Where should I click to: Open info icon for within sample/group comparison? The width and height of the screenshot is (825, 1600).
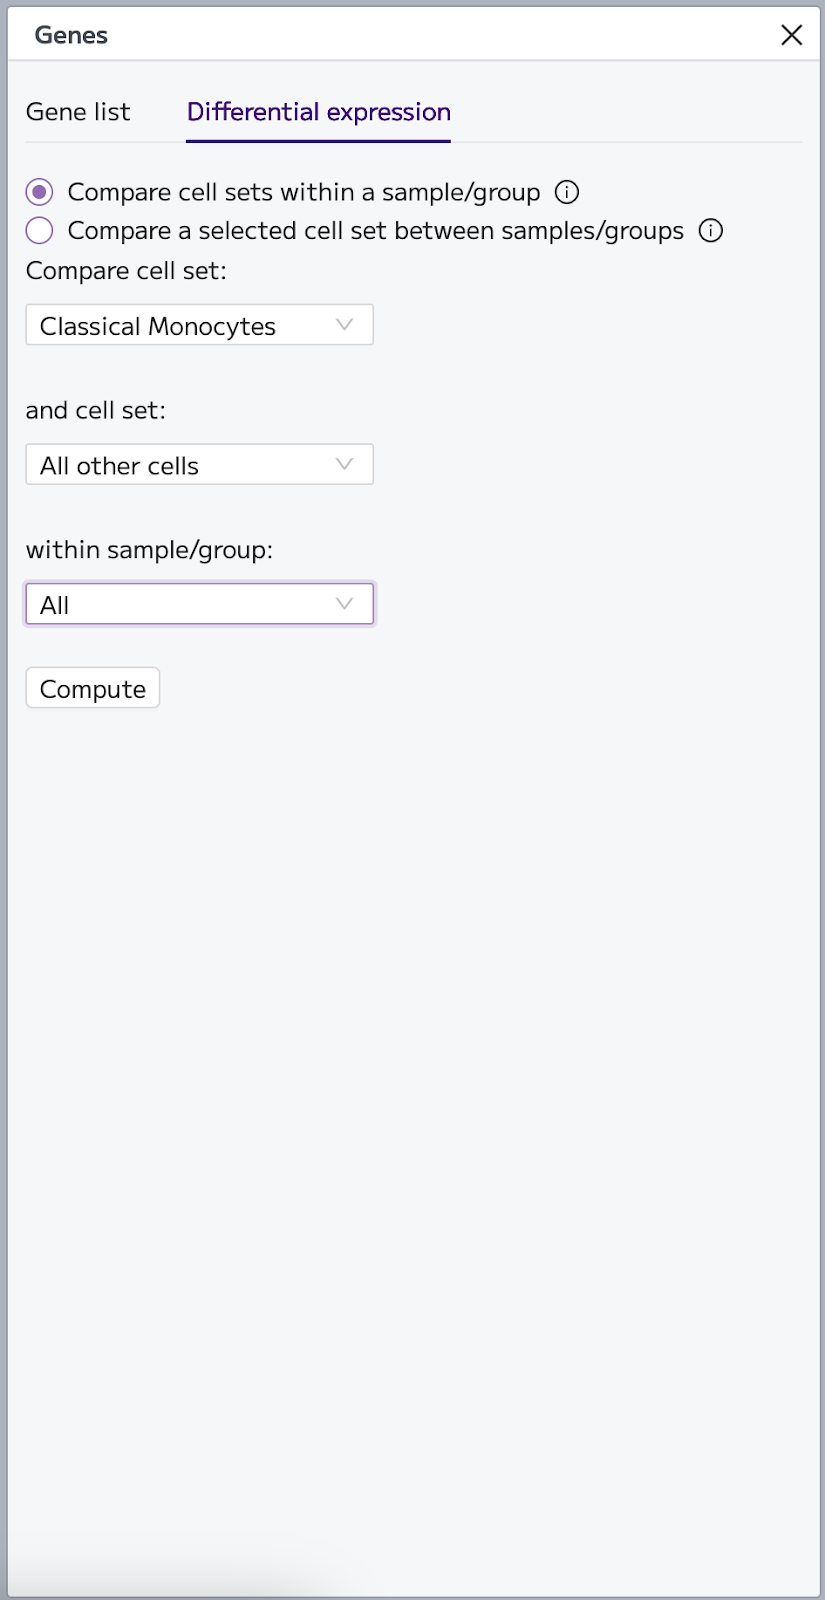567,192
